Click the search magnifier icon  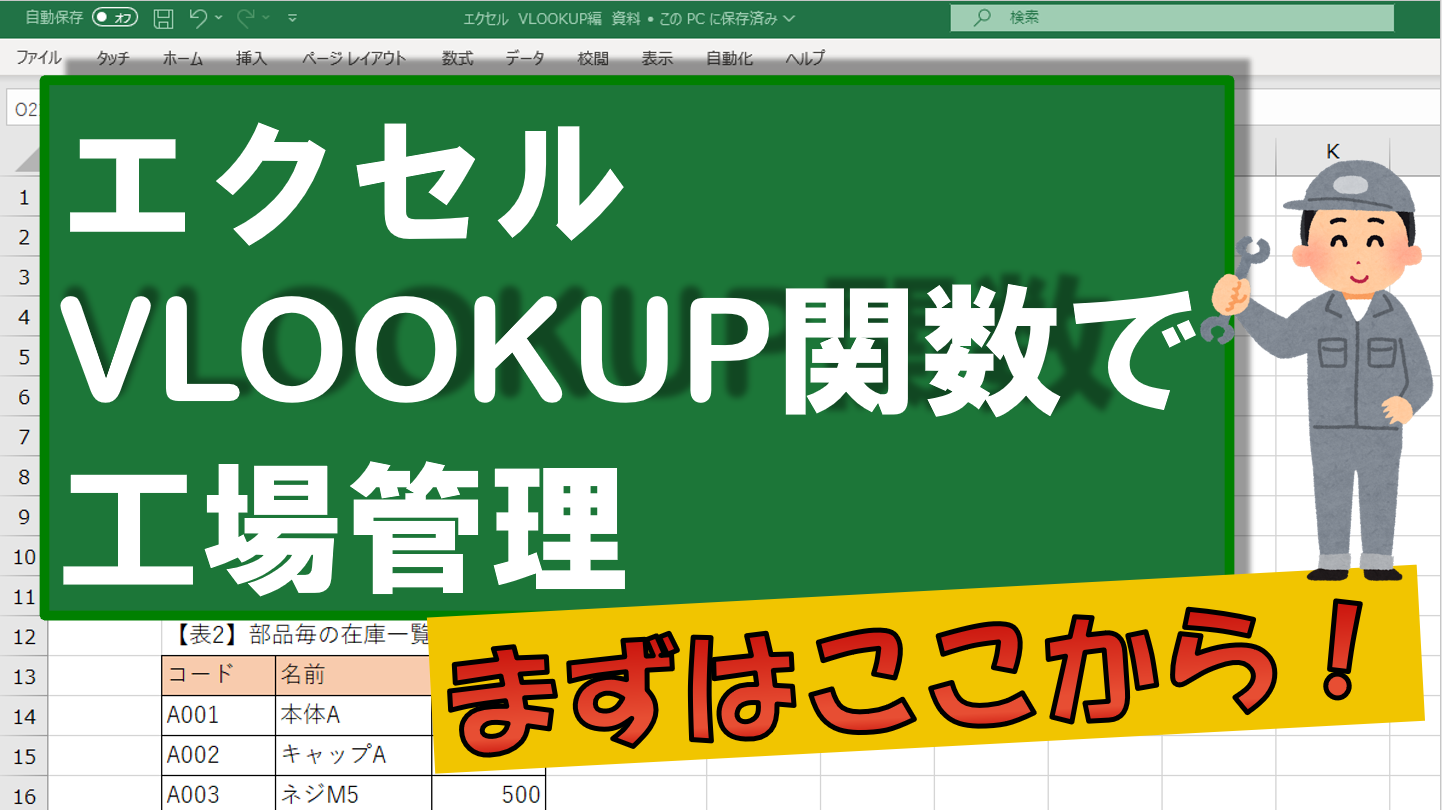(x=984, y=17)
